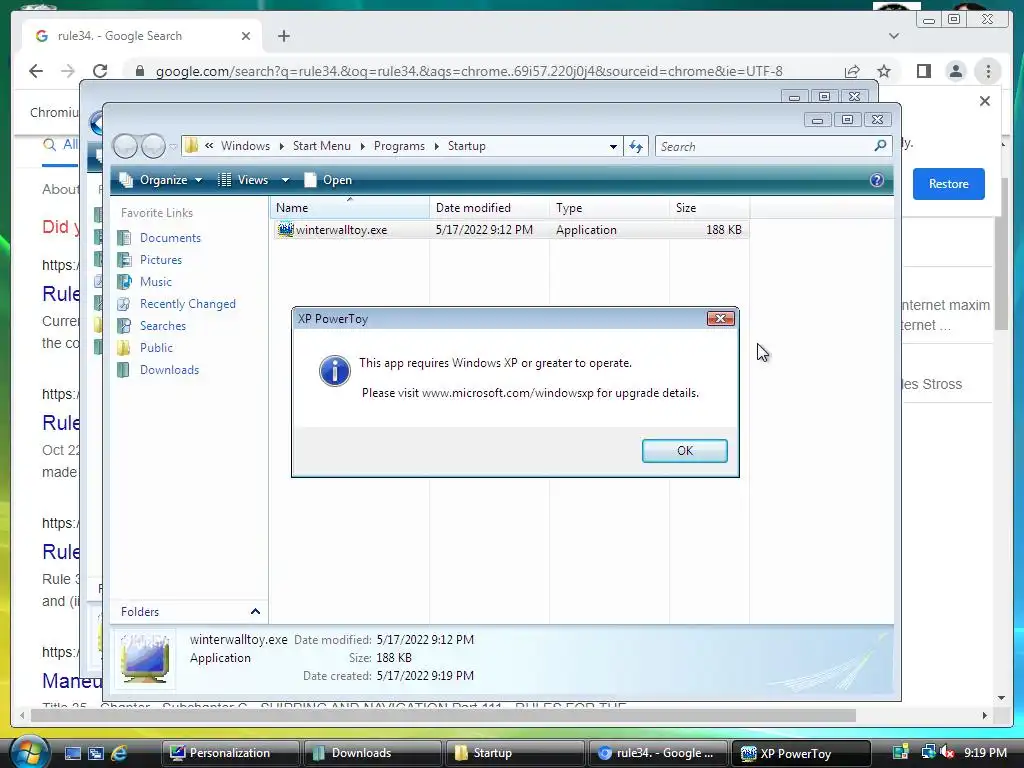This screenshot has width=1024, height=768.
Task: Click the blue information icon in dialog
Action: pyautogui.click(x=334, y=371)
